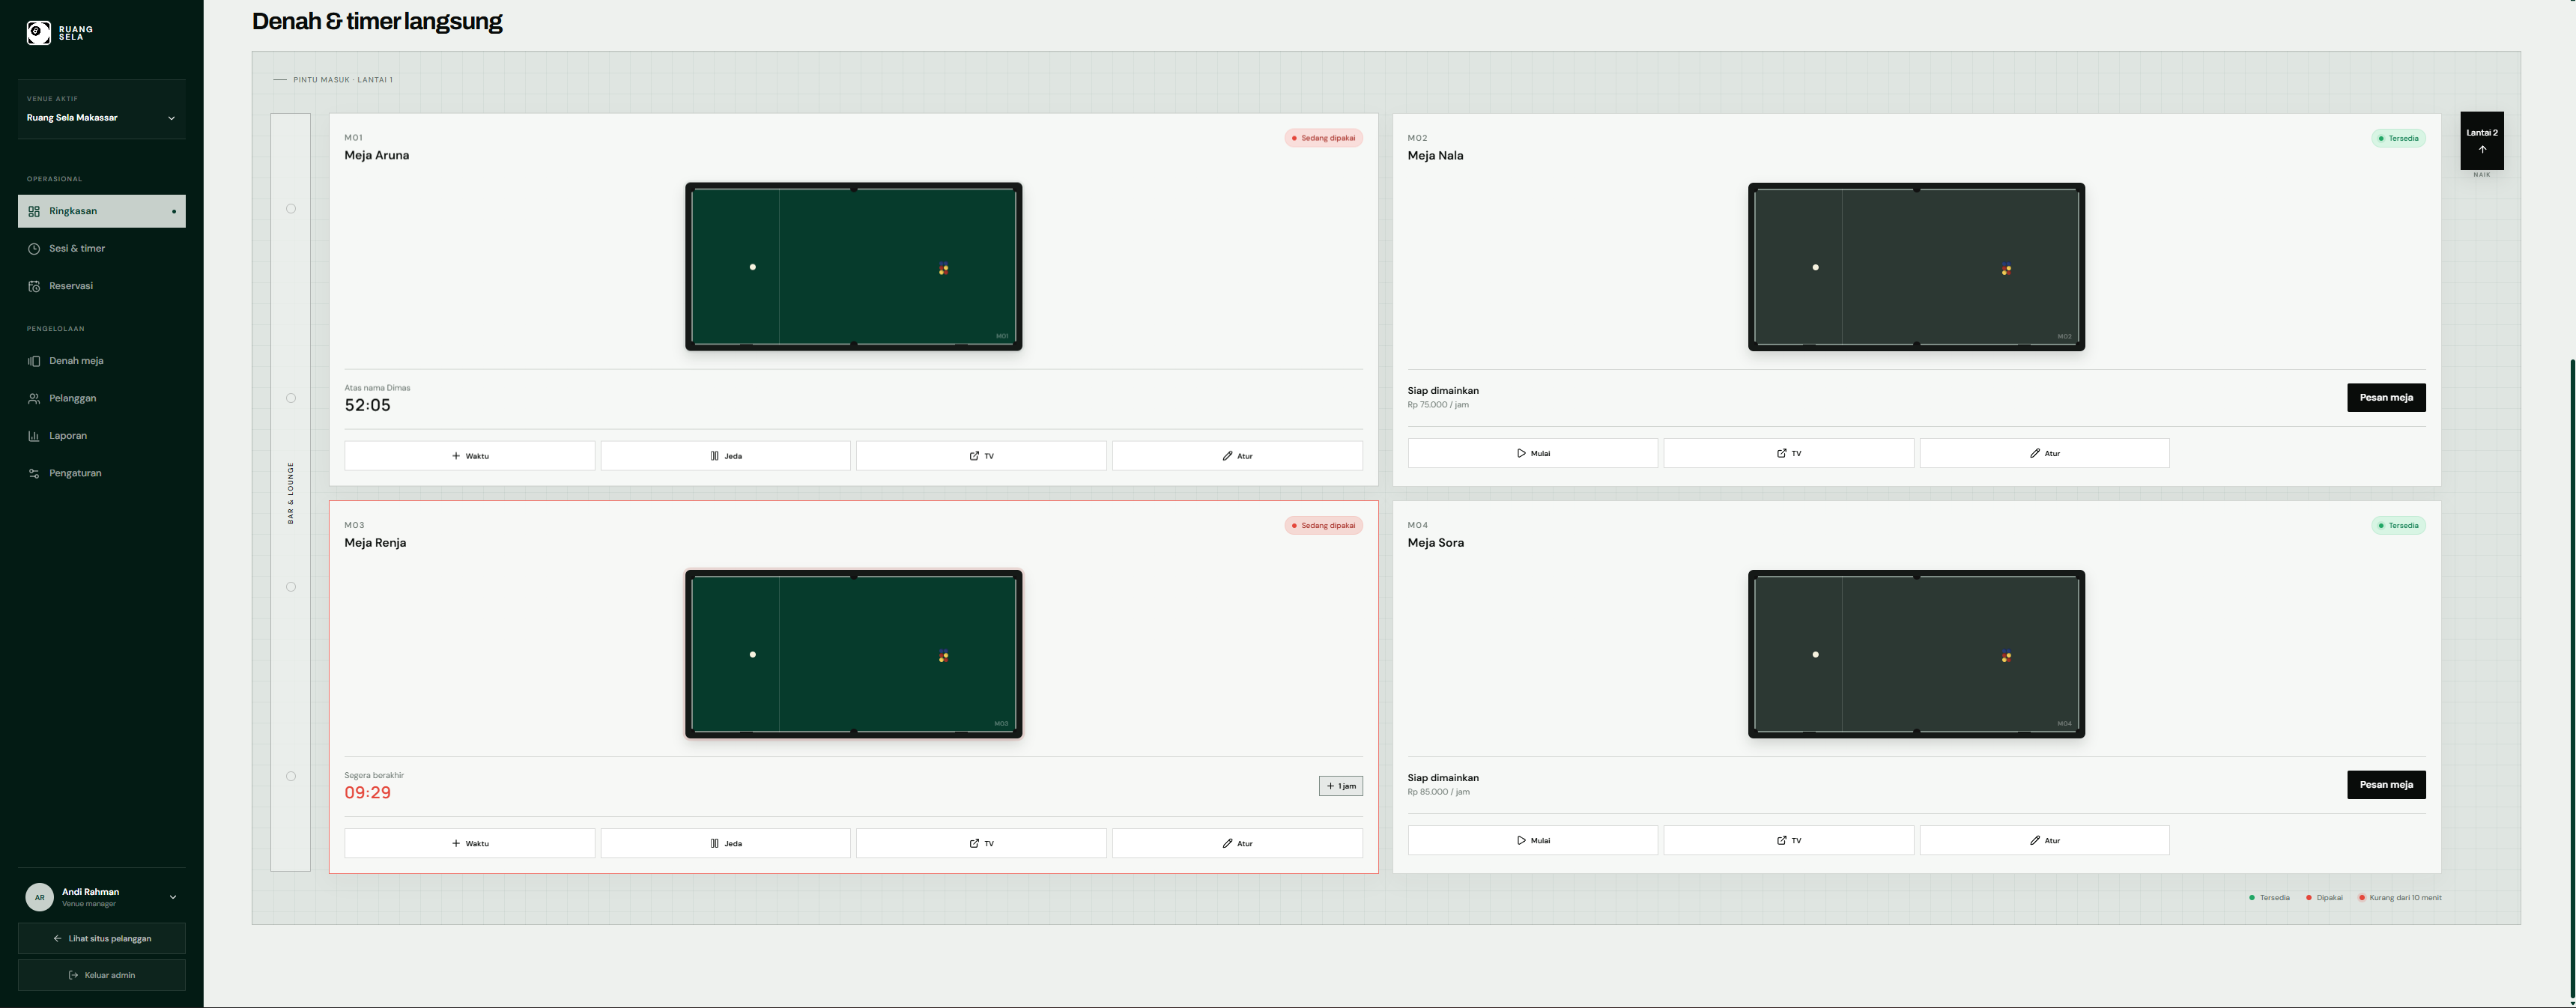The image size is (2576, 1008).
Task: Click the page vertical scrollbar
Action: (2572, 680)
